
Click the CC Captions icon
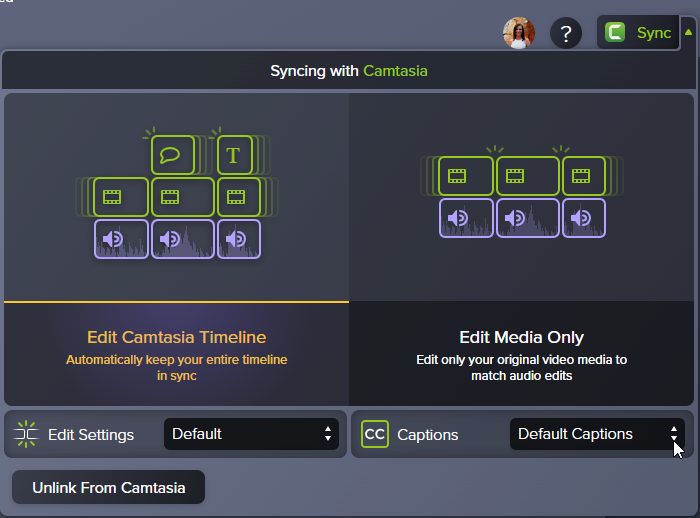pos(375,434)
